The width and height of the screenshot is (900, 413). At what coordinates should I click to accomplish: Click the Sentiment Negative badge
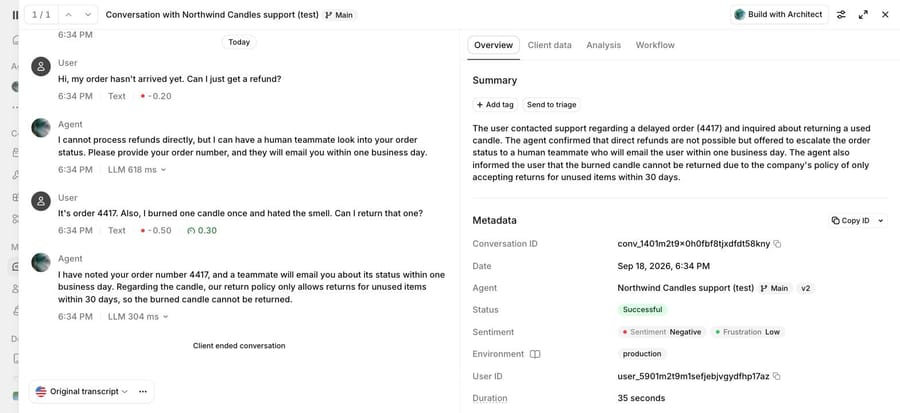click(661, 332)
